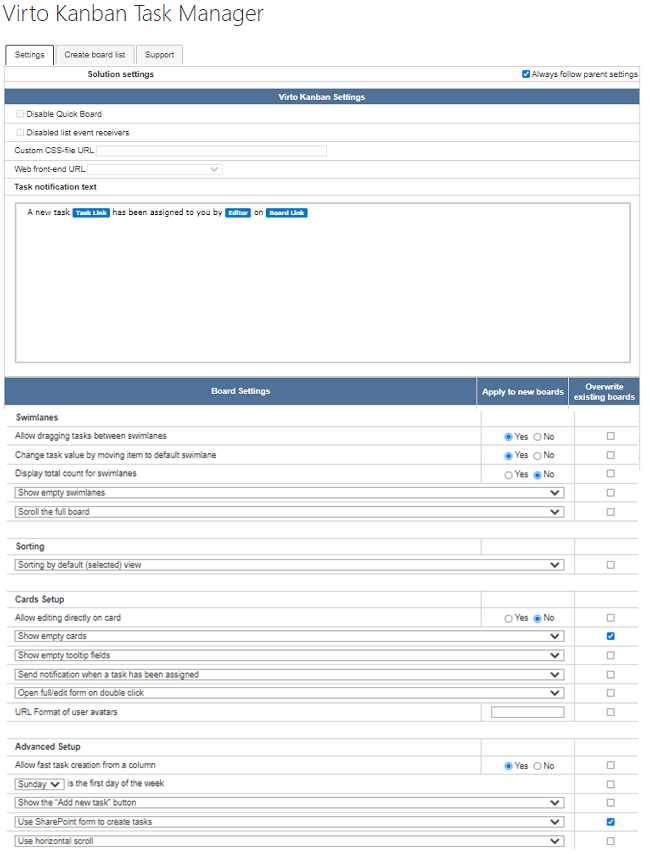Image resolution: width=650 pixels, height=854 pixels.
Task: Click the Swimlanes section label
Action: coord(37,418)
